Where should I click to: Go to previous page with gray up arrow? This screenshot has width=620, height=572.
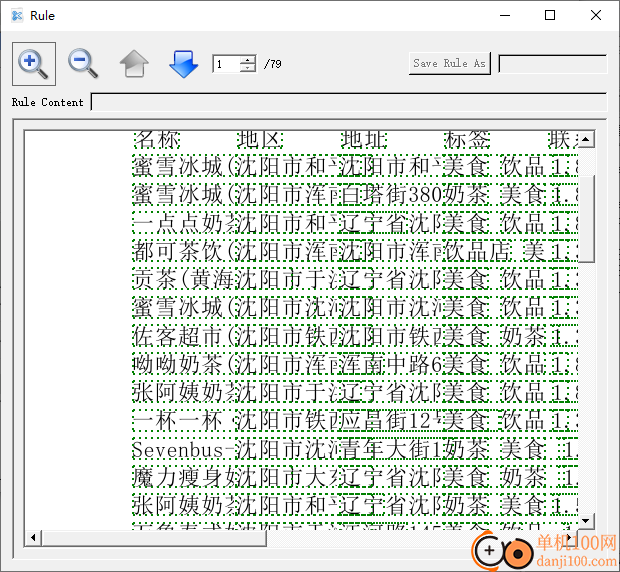tap(134, 64)
